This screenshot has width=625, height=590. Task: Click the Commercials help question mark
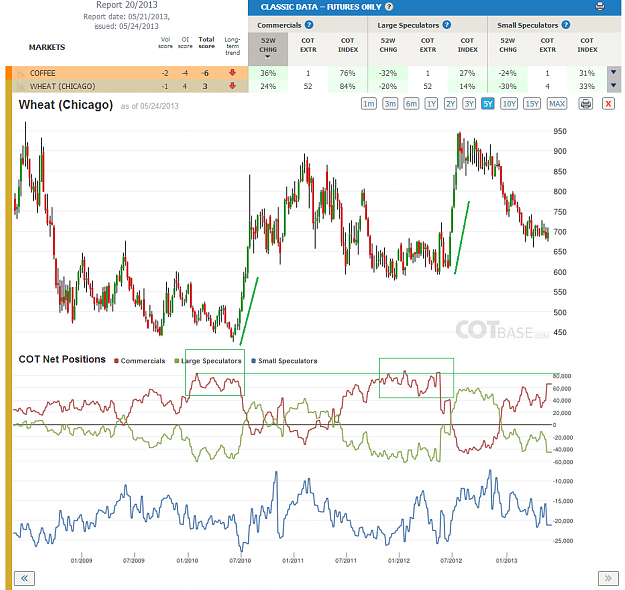coord(309,25)
